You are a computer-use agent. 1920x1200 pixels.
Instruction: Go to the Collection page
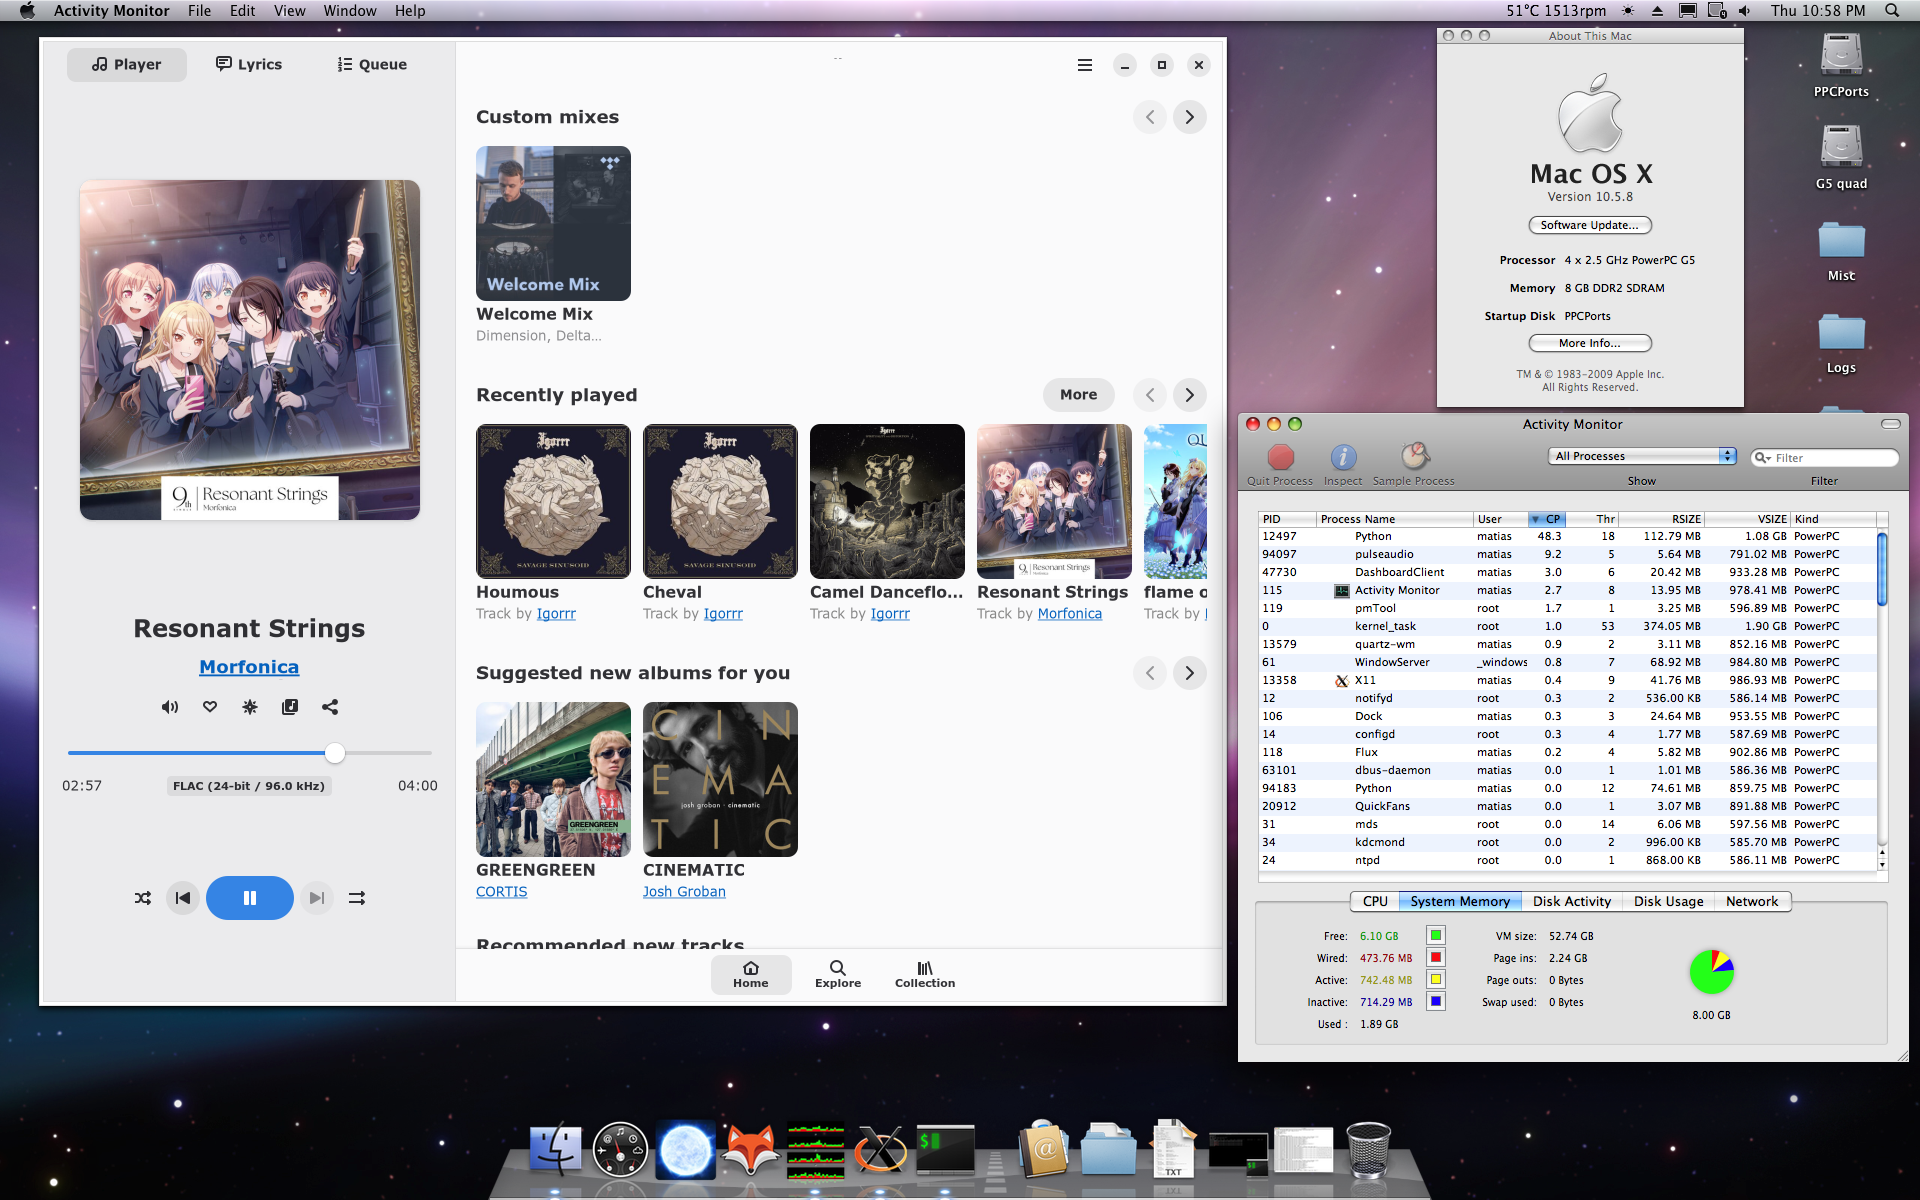[925, 974]
